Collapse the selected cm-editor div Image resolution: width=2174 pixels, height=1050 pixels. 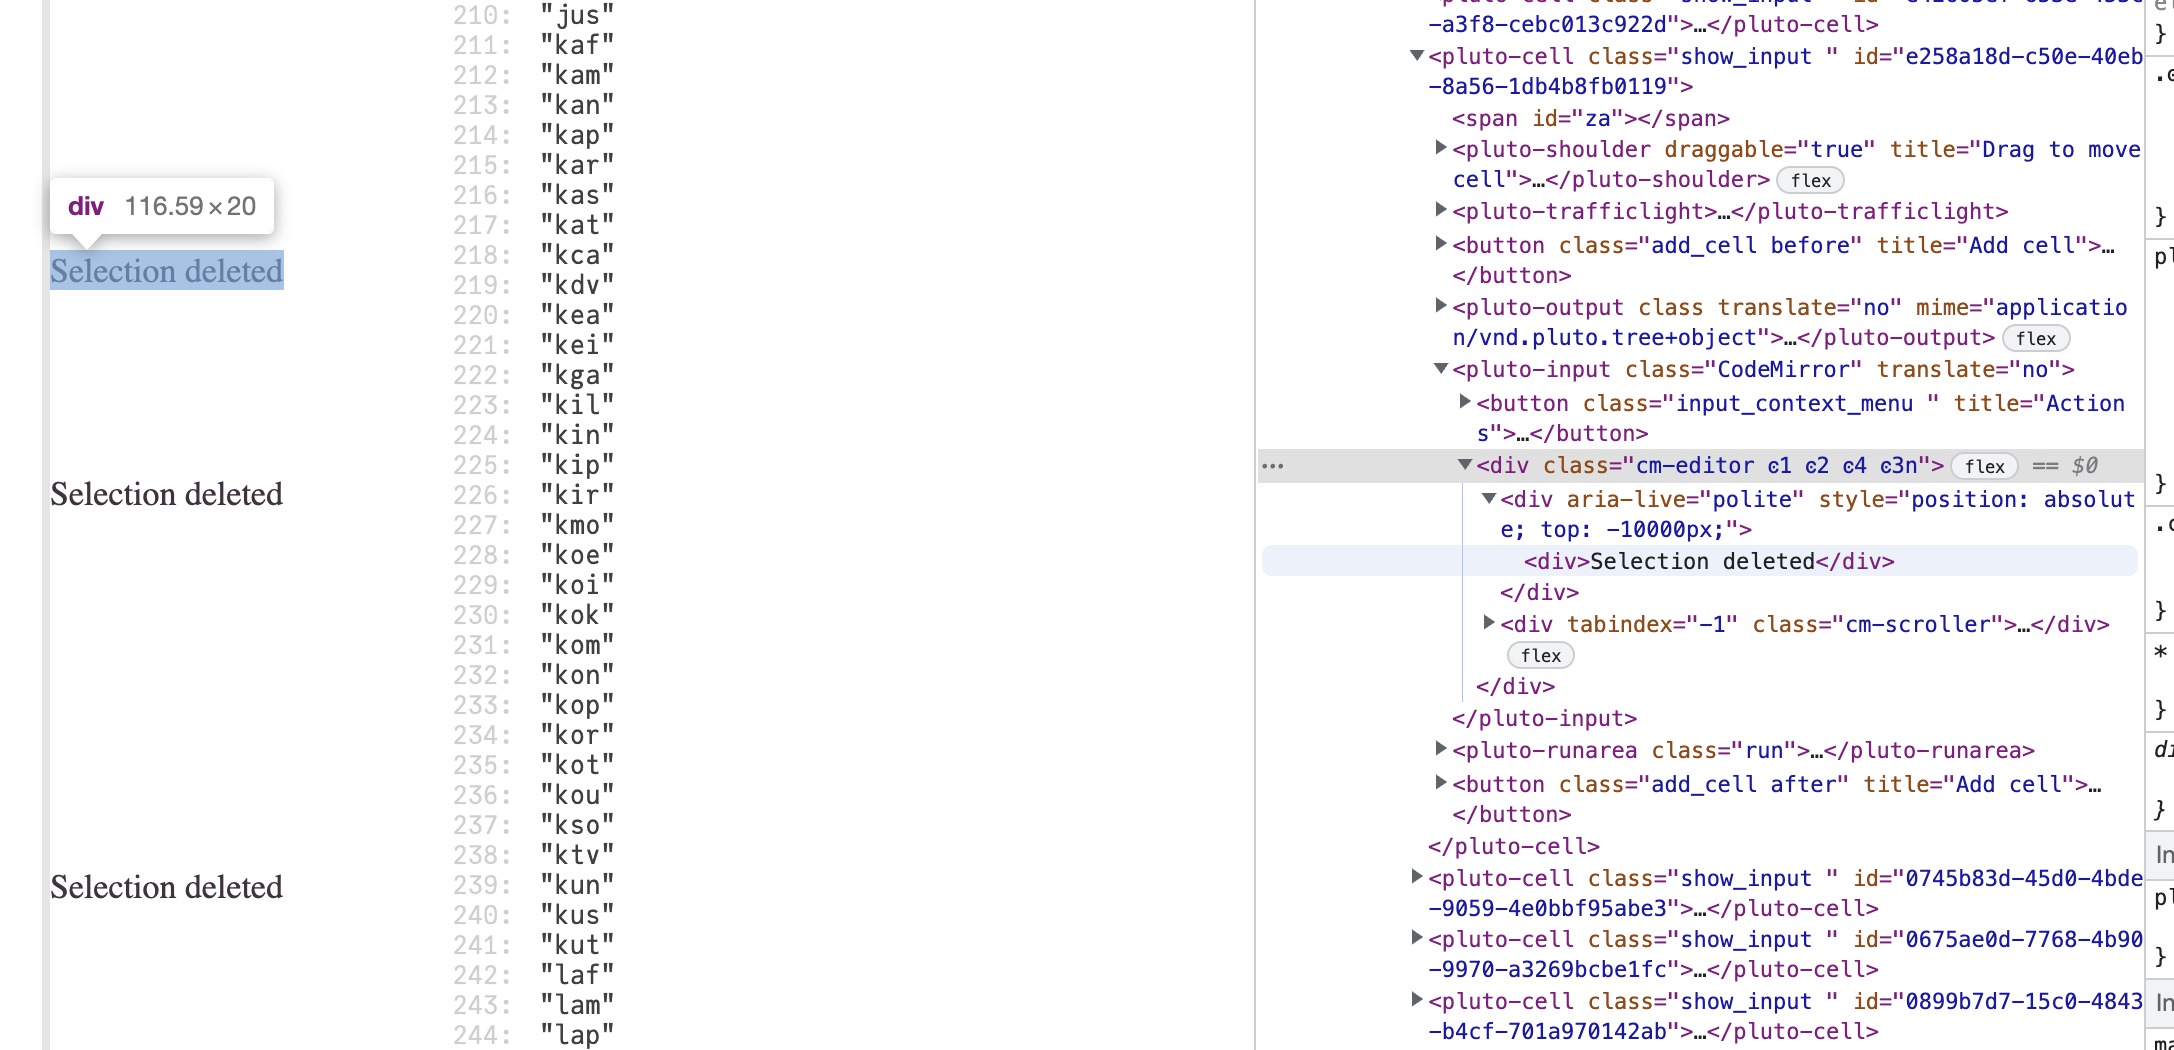point(1465,465)
